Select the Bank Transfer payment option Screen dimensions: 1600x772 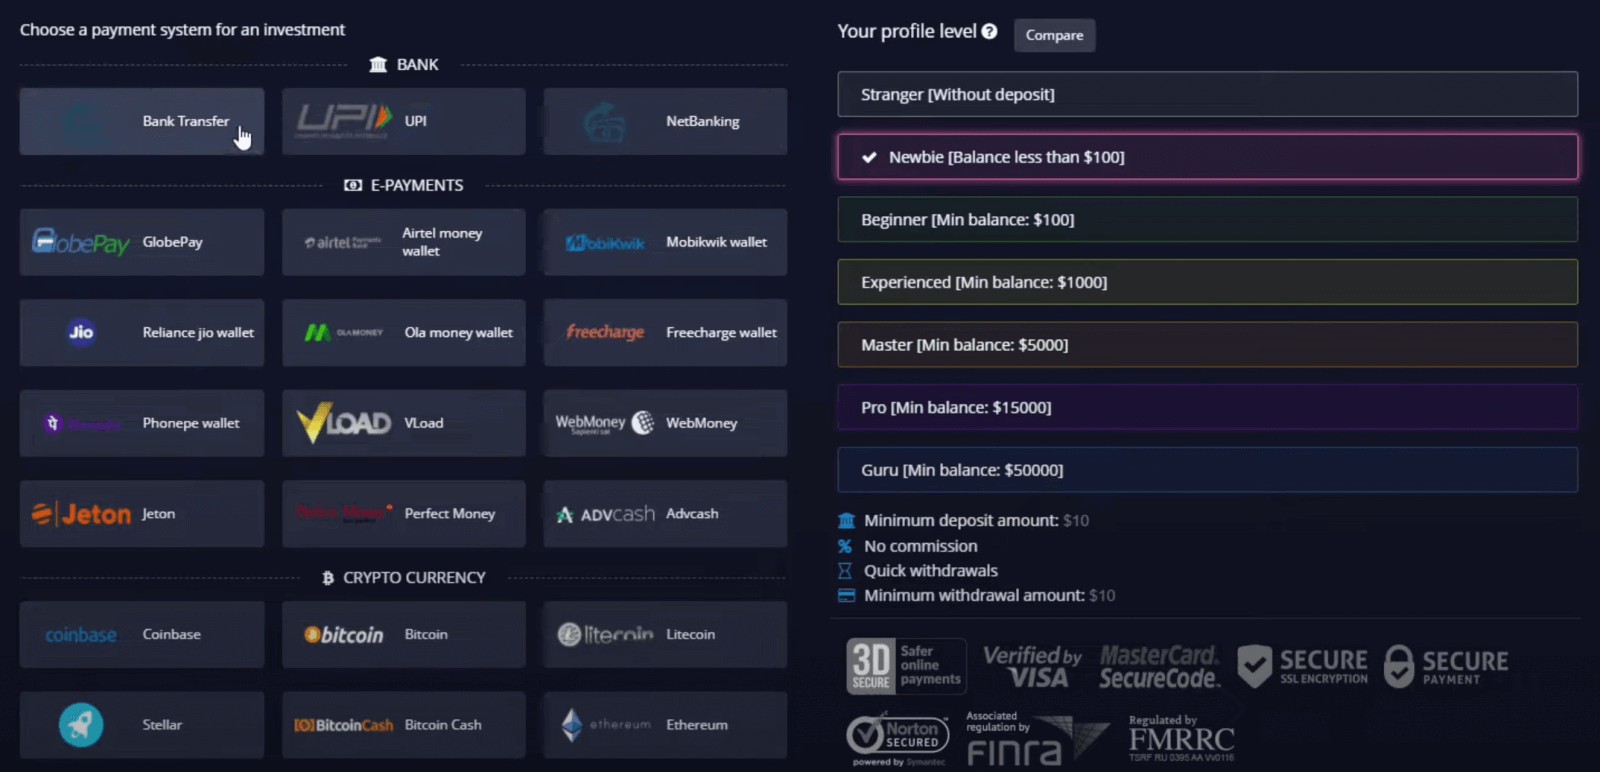point(142,121)
